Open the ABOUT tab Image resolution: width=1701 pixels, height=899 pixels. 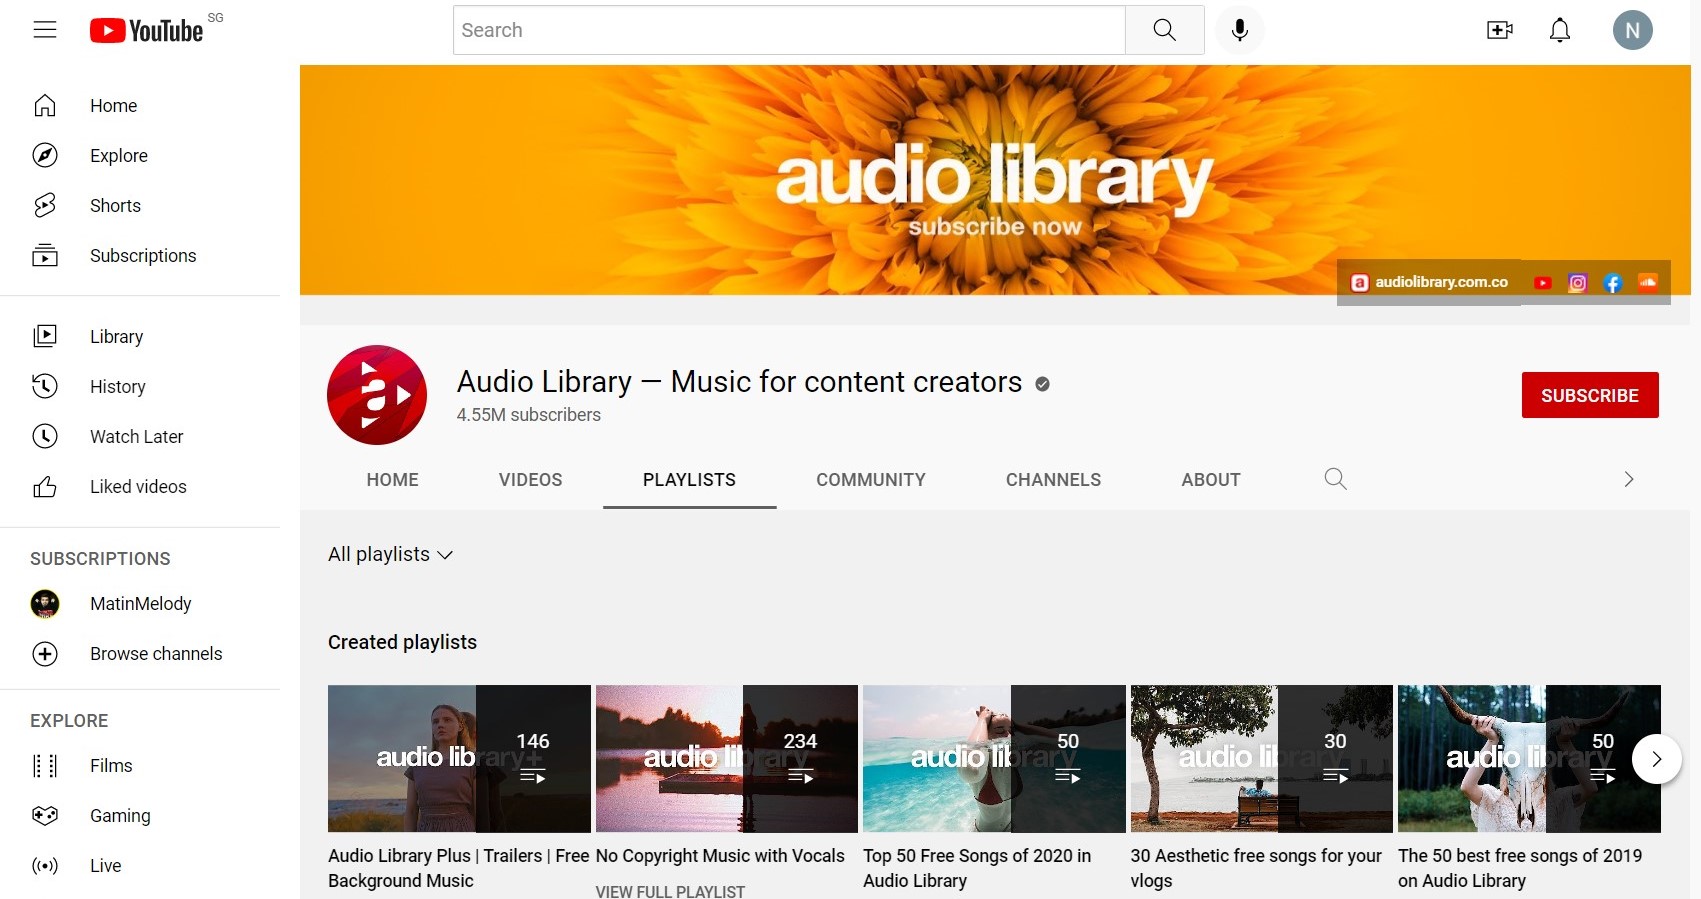click(1210, 480)
